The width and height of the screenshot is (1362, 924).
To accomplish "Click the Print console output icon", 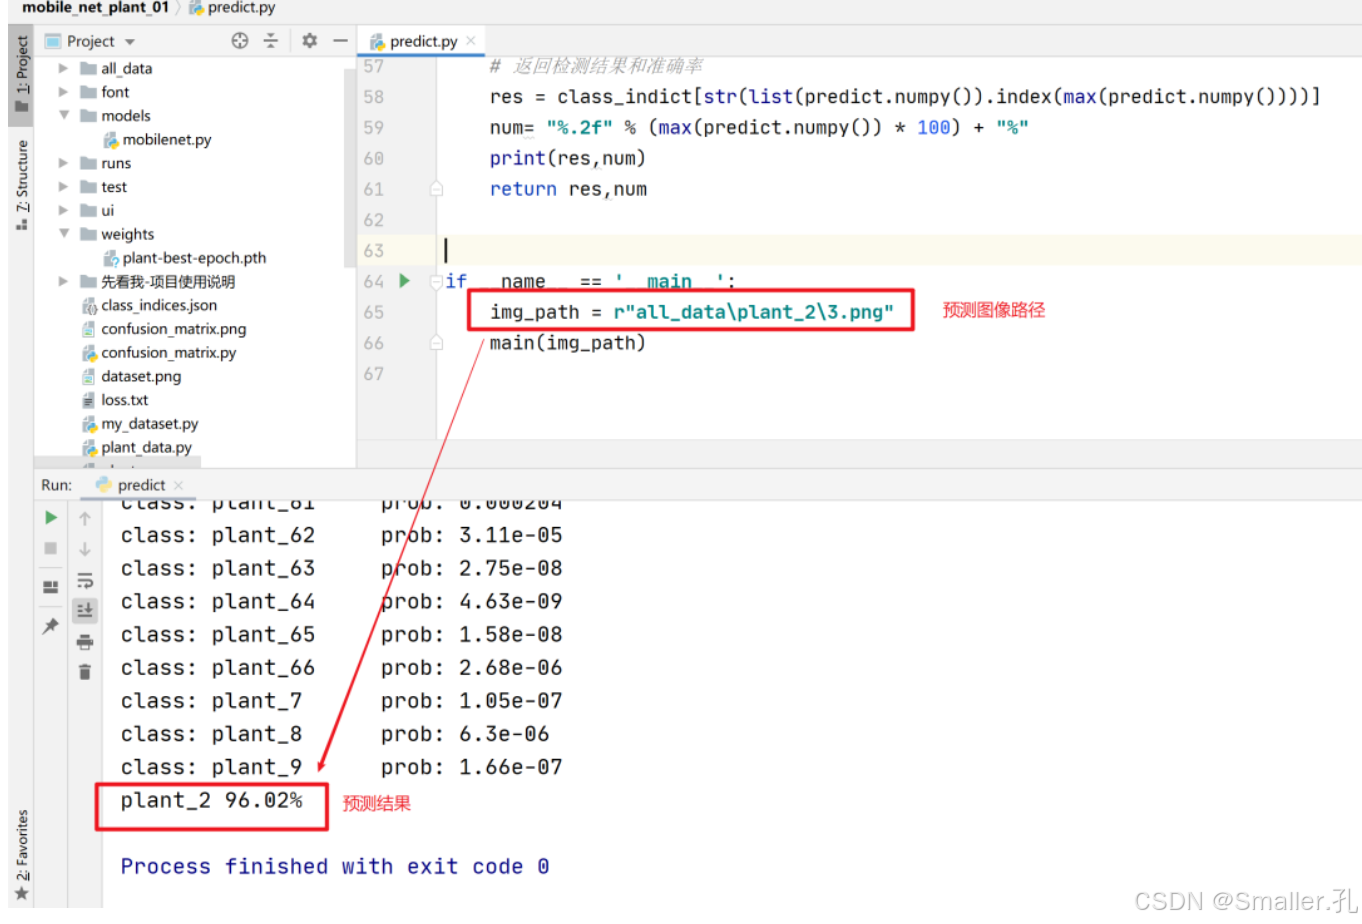I will pos(85,642).
